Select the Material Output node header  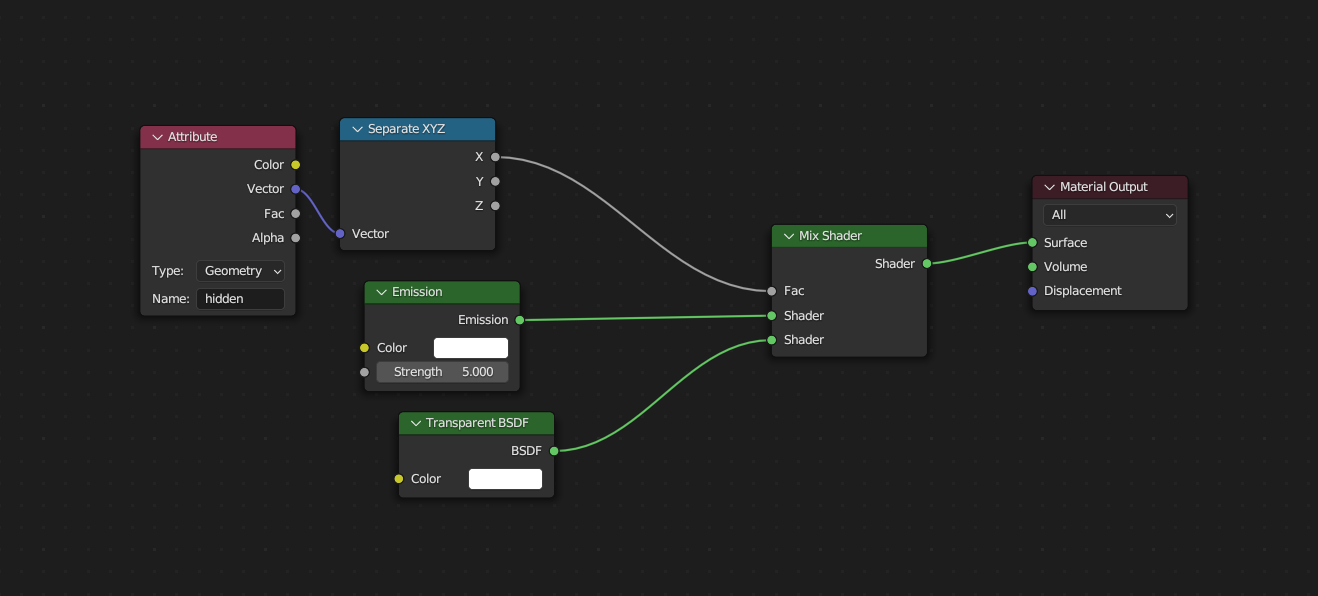click(x=1115, y=187)
